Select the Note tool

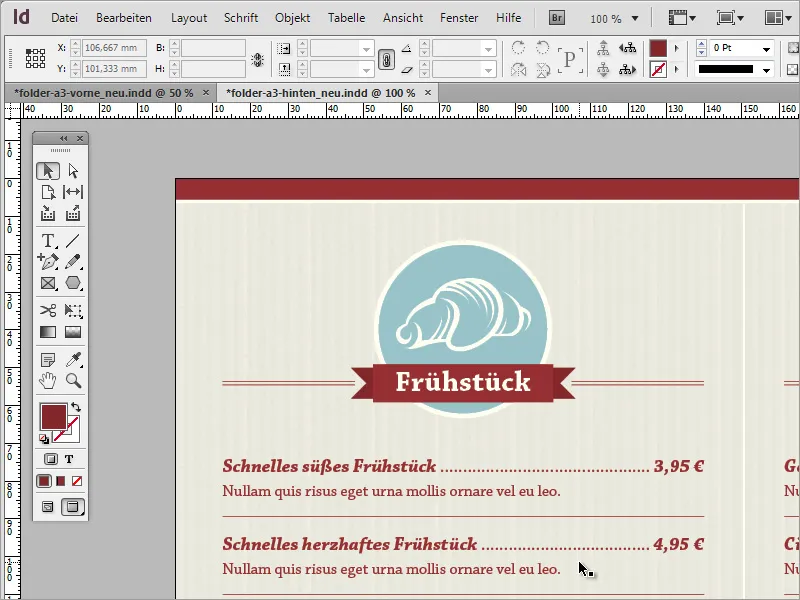pos(48,360)
